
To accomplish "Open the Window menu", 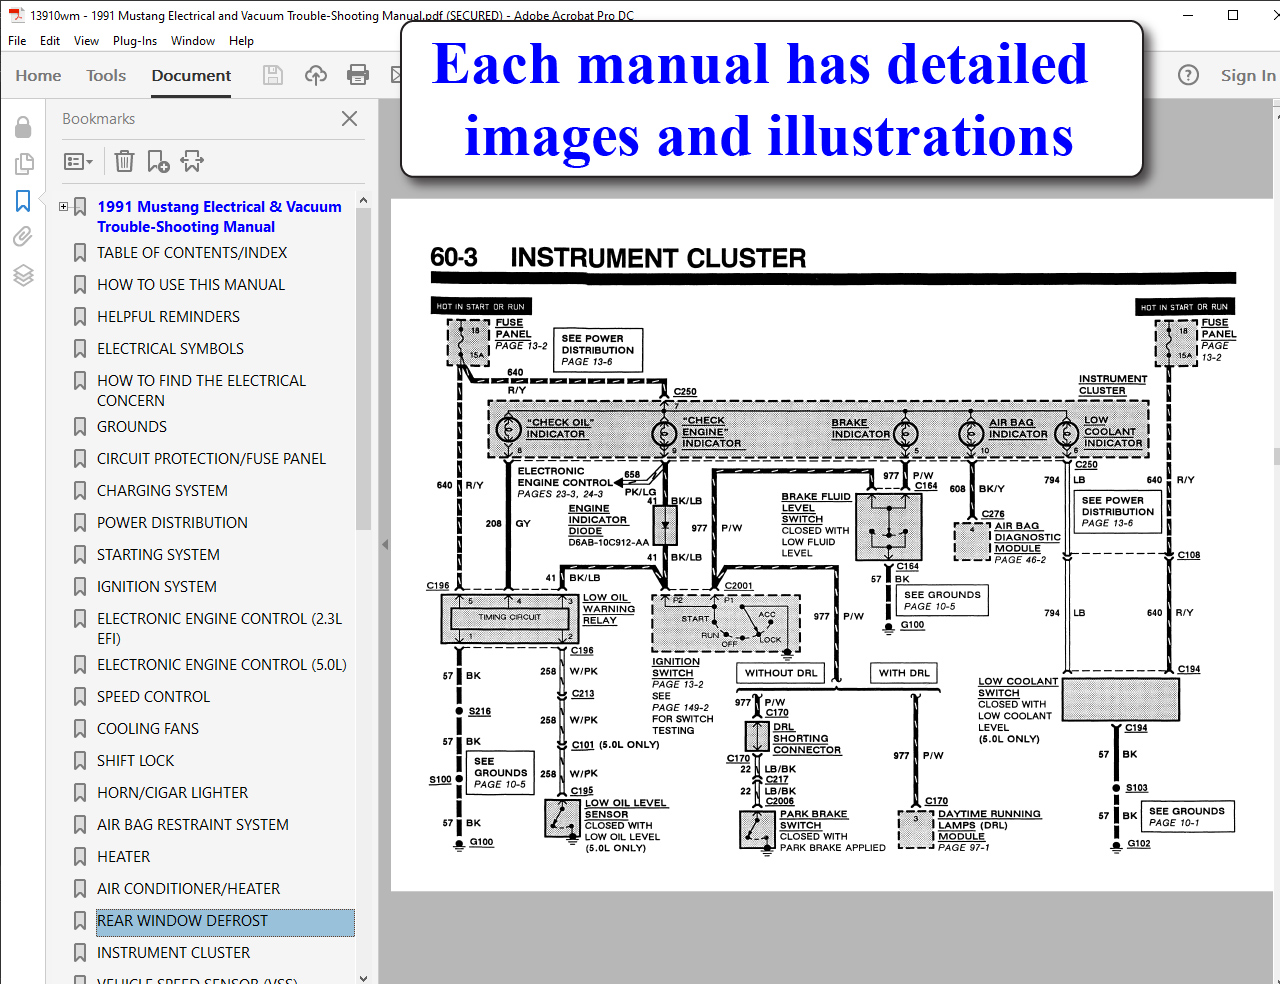I will point(193,41).
